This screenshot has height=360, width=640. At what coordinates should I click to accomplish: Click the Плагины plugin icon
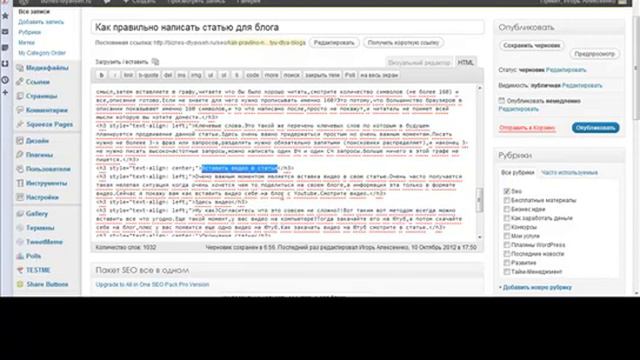click(20, 155)
